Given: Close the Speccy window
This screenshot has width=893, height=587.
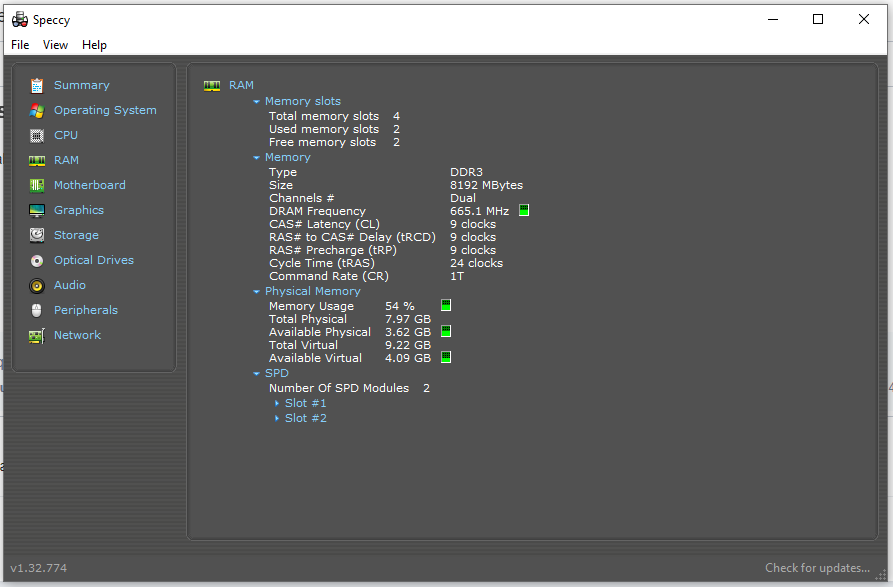Looking at the screenshot, I should [863, 19].
